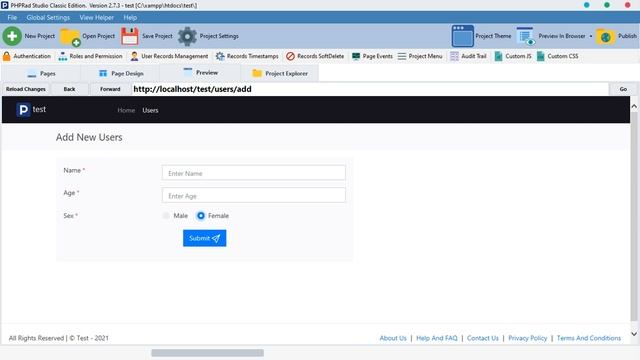
Task: Open the Global Settings menu
Action: pos(48,18)
